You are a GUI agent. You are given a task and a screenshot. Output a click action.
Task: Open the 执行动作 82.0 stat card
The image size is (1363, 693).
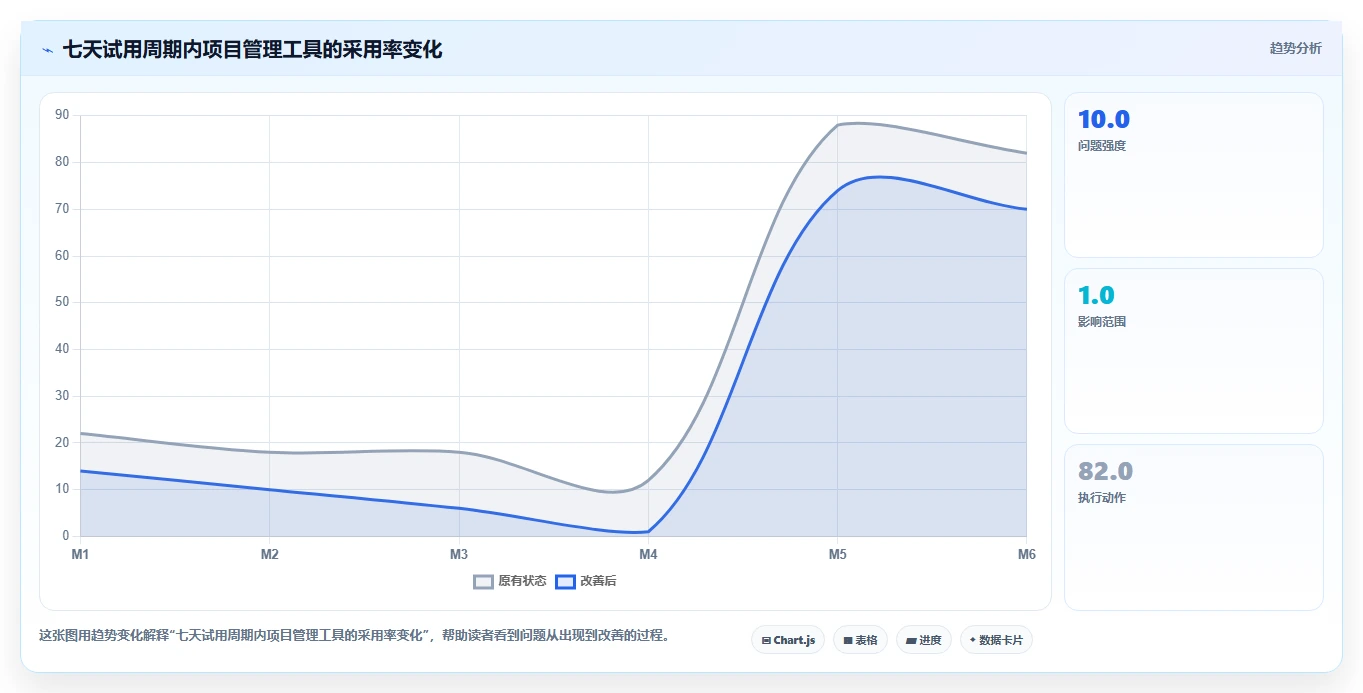(1193, 527)
